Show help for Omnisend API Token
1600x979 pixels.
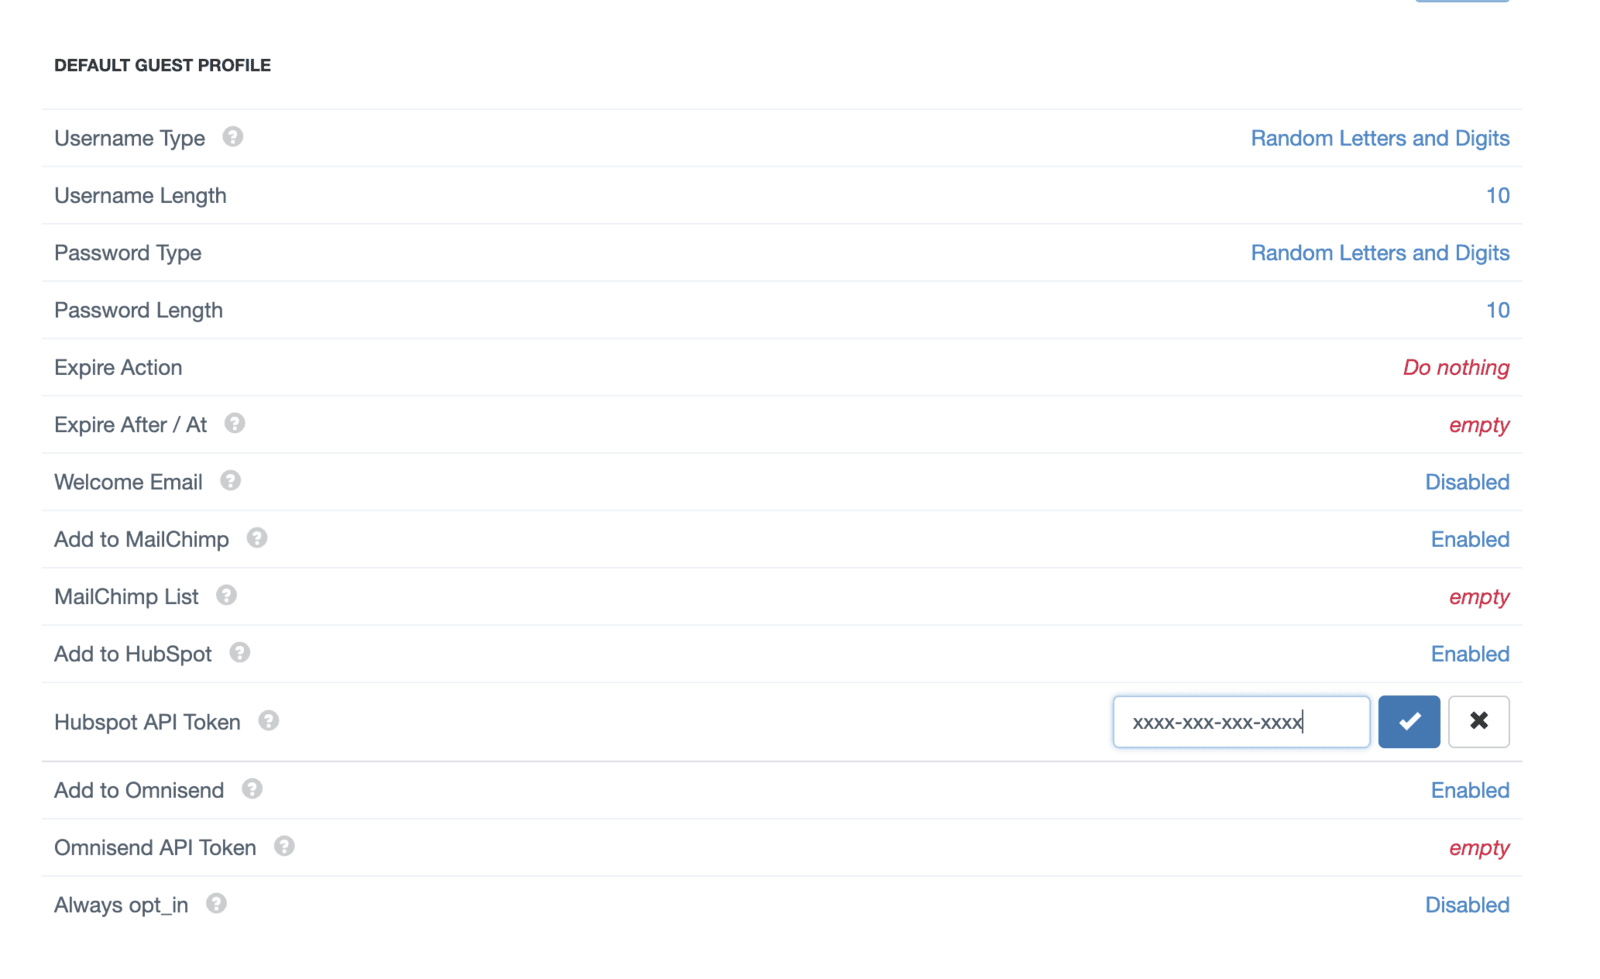pyautogui.click(x=284, y=847)
